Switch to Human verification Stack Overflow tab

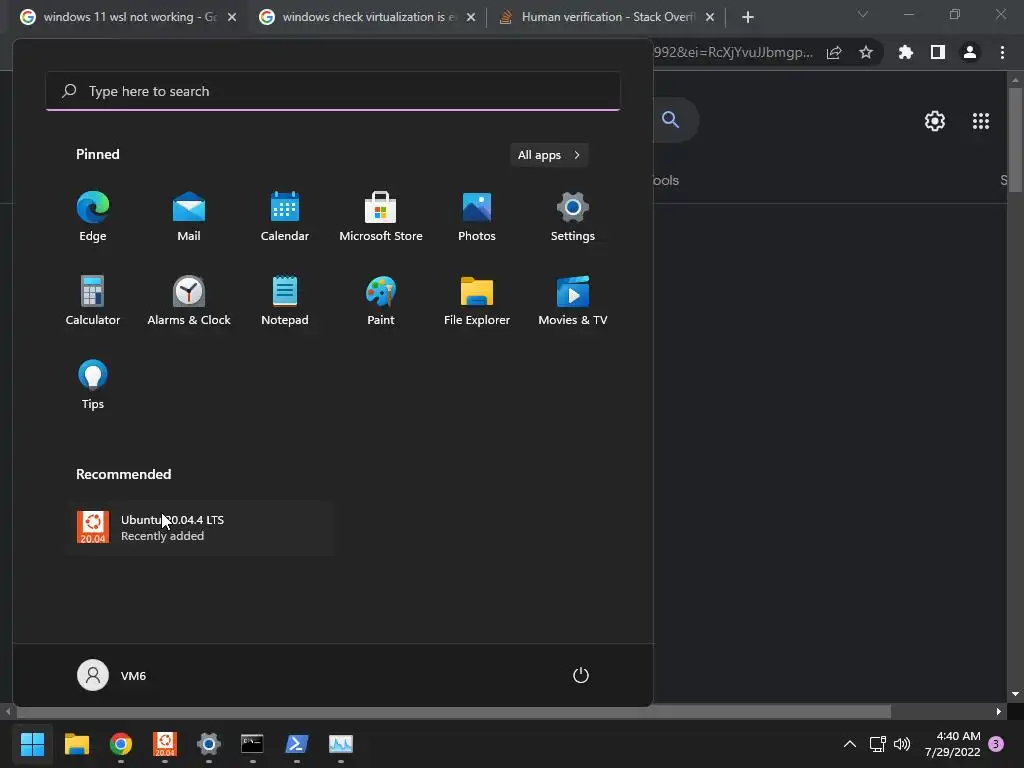pos(607,17)
